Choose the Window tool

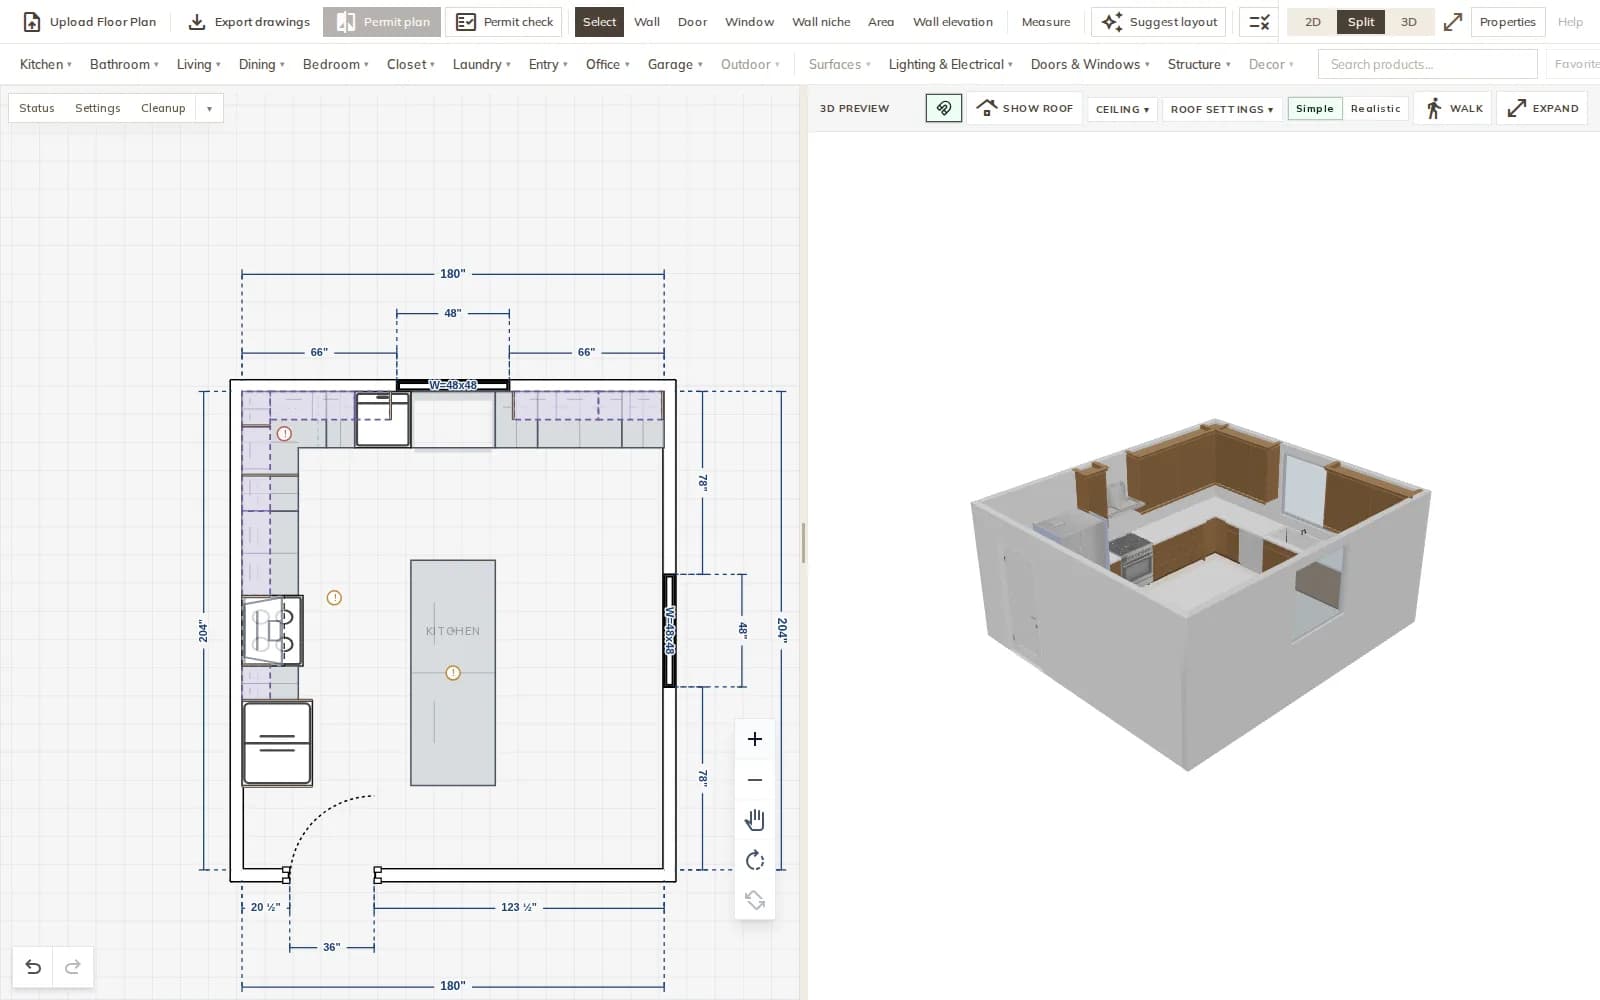point(749,22)
